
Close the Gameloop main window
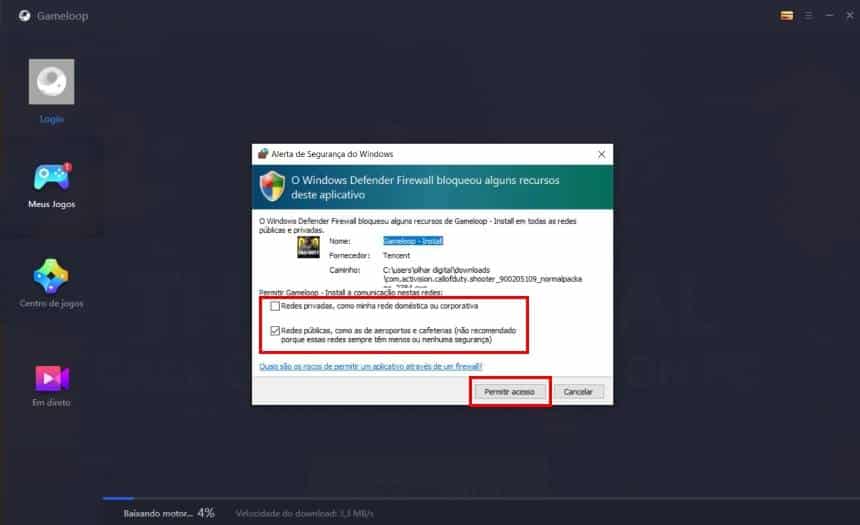point(850,15)
